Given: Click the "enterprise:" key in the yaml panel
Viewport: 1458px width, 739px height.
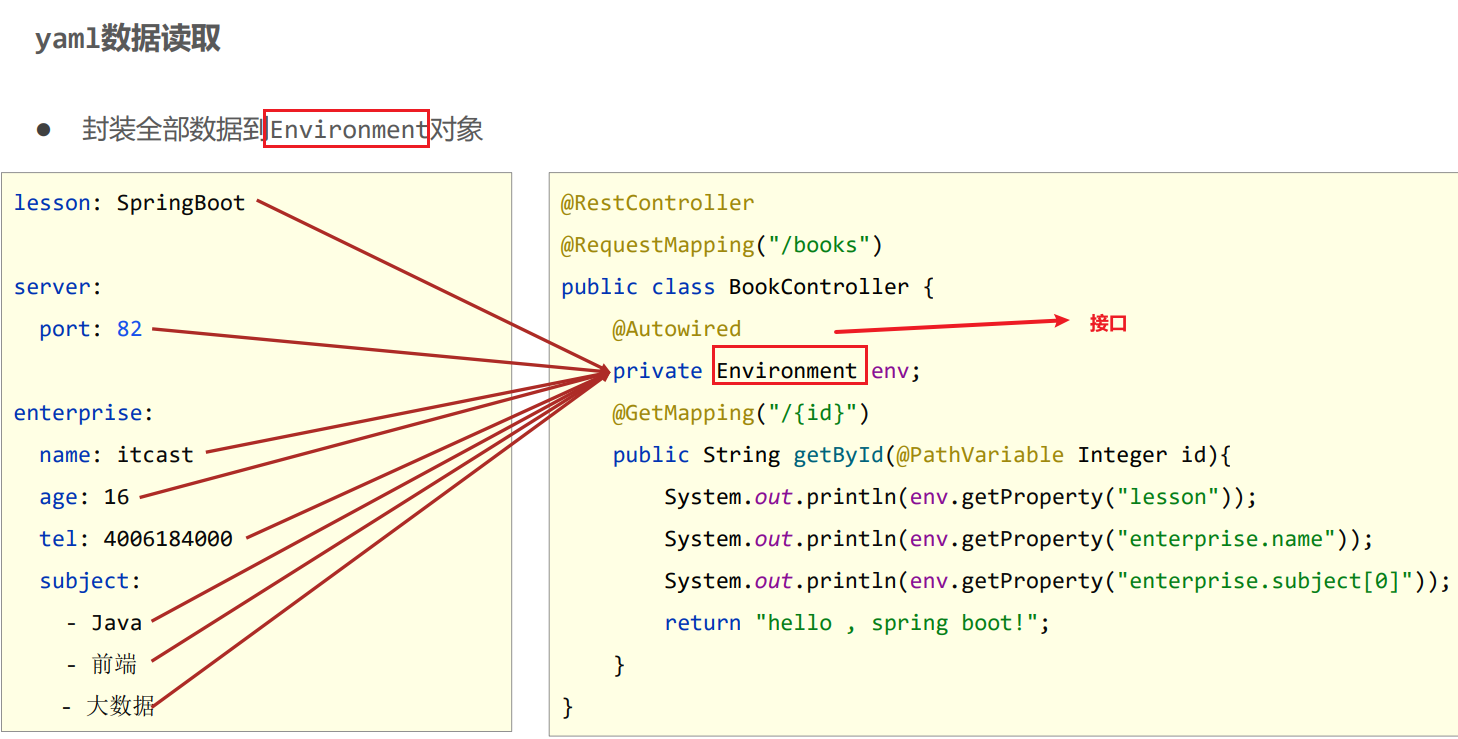Looking at the screenshot, I should tap(84, 413).
